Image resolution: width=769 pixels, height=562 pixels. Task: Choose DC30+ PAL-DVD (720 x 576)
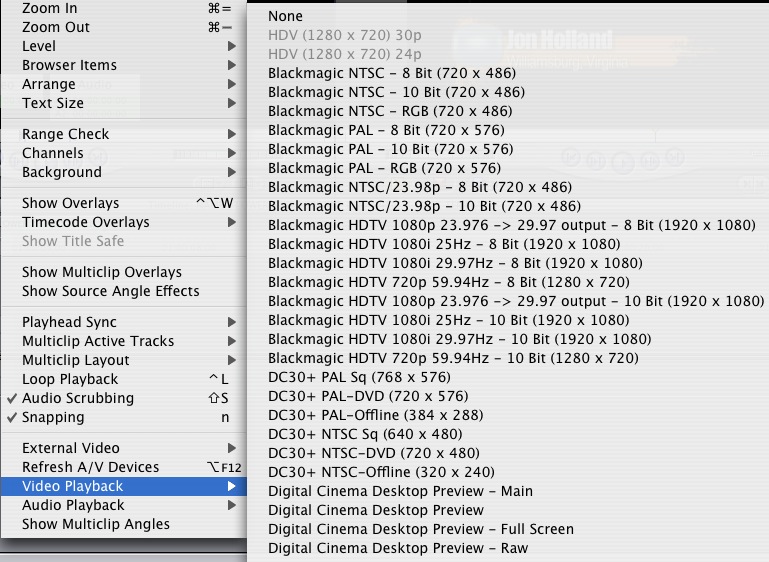click(x=508, y=396)
